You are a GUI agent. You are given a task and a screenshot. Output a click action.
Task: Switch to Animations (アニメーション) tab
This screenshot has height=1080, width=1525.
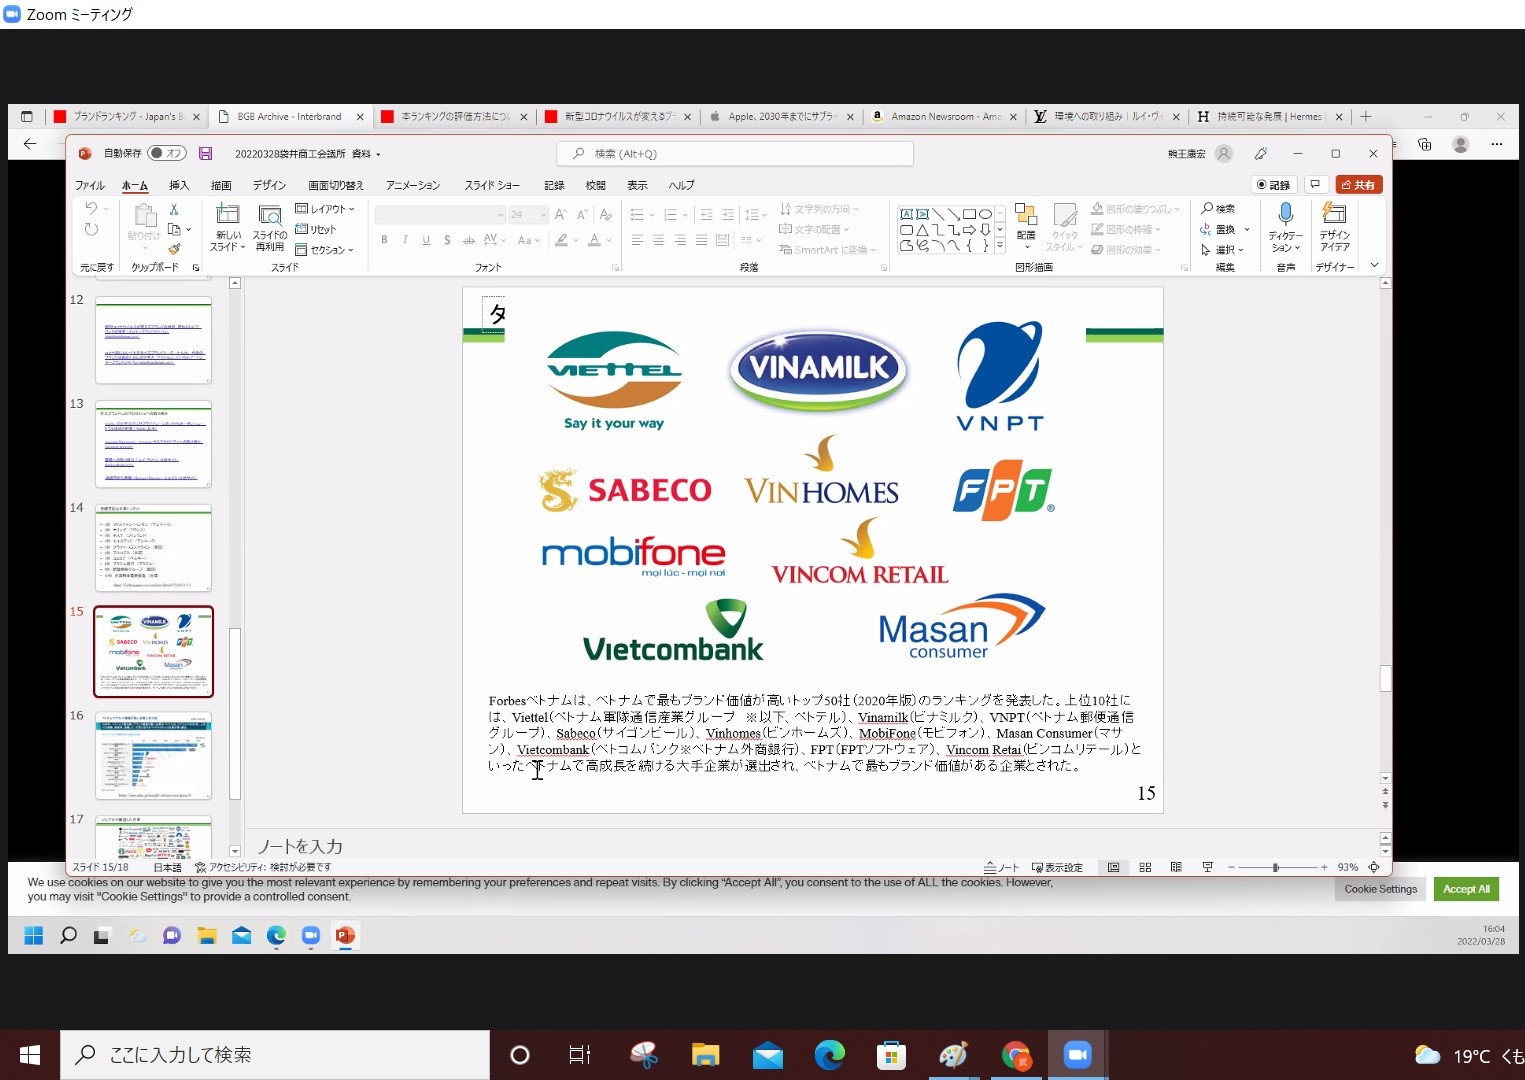click(413, 185)
